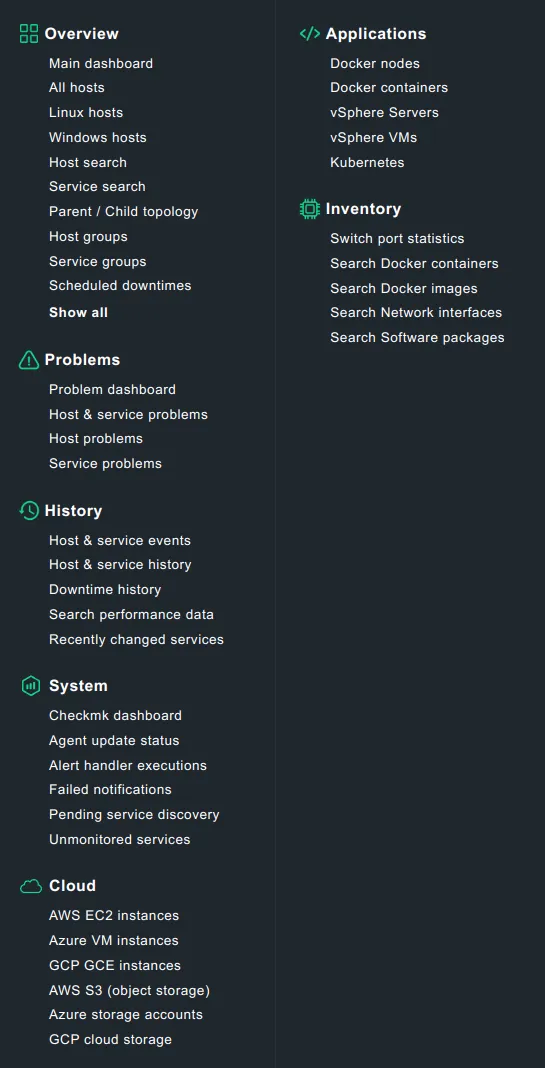Click the Cloud icon
The height and width of the screenshot is (1068, 545).
coord(31,886)
